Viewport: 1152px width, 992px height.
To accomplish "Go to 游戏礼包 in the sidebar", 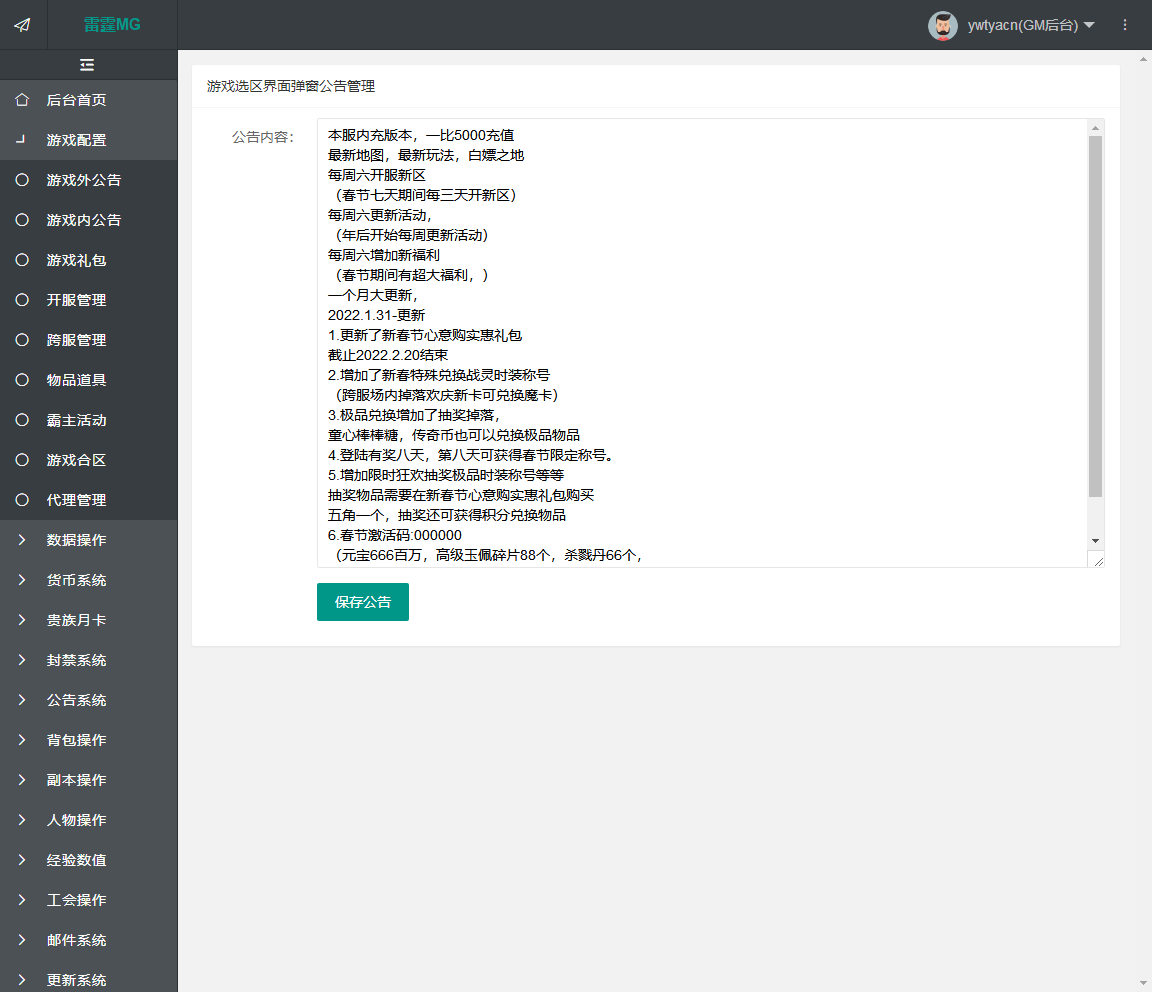I will tap(88, 260).
